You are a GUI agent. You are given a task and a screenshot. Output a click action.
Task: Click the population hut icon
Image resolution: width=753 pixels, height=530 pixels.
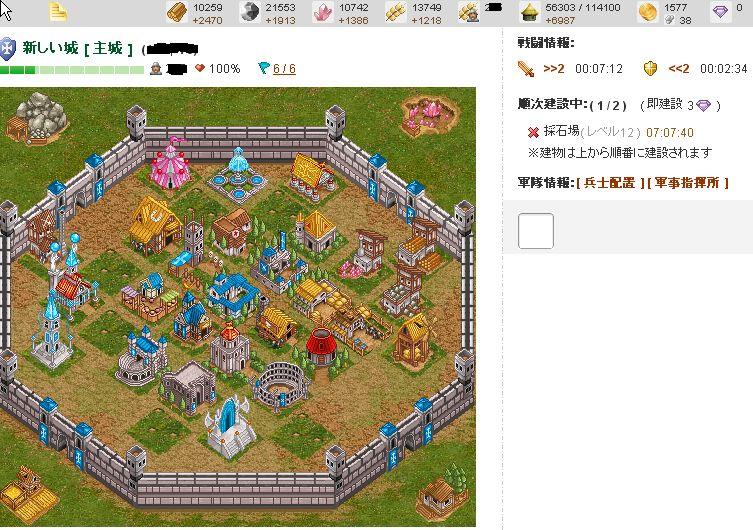point(530,12)
